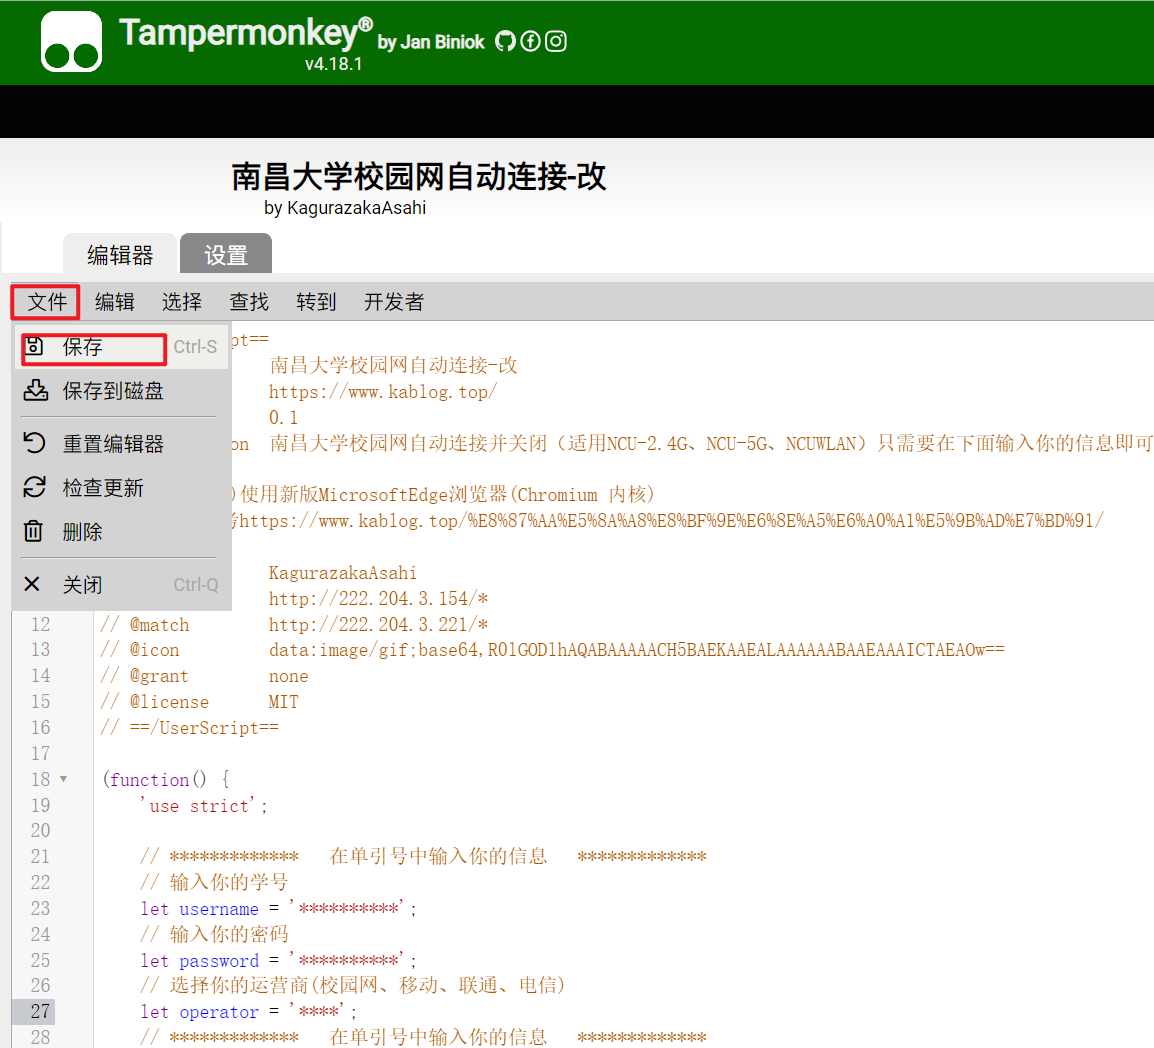Switch to the 编辑器 tab
The width and height of the screenshot is (1154, 1048).
click(120, 255)
